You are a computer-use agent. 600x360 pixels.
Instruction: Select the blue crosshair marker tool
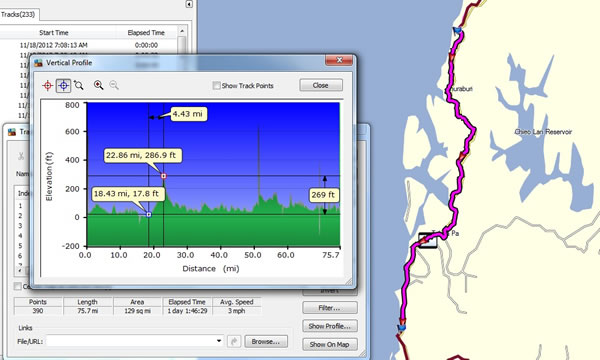[64, 85]
